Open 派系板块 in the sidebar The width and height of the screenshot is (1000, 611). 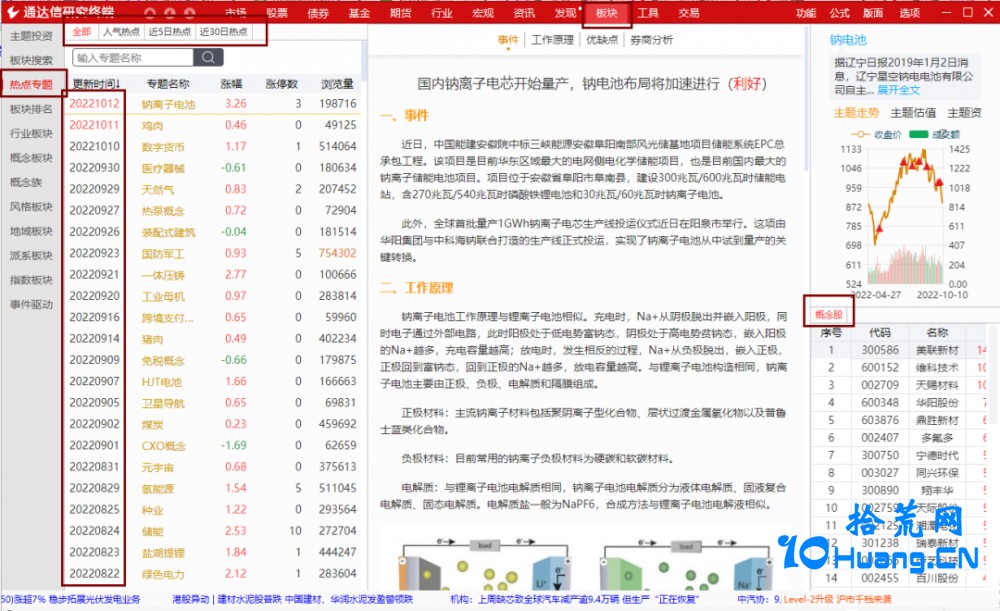click(x=31, y=256)
